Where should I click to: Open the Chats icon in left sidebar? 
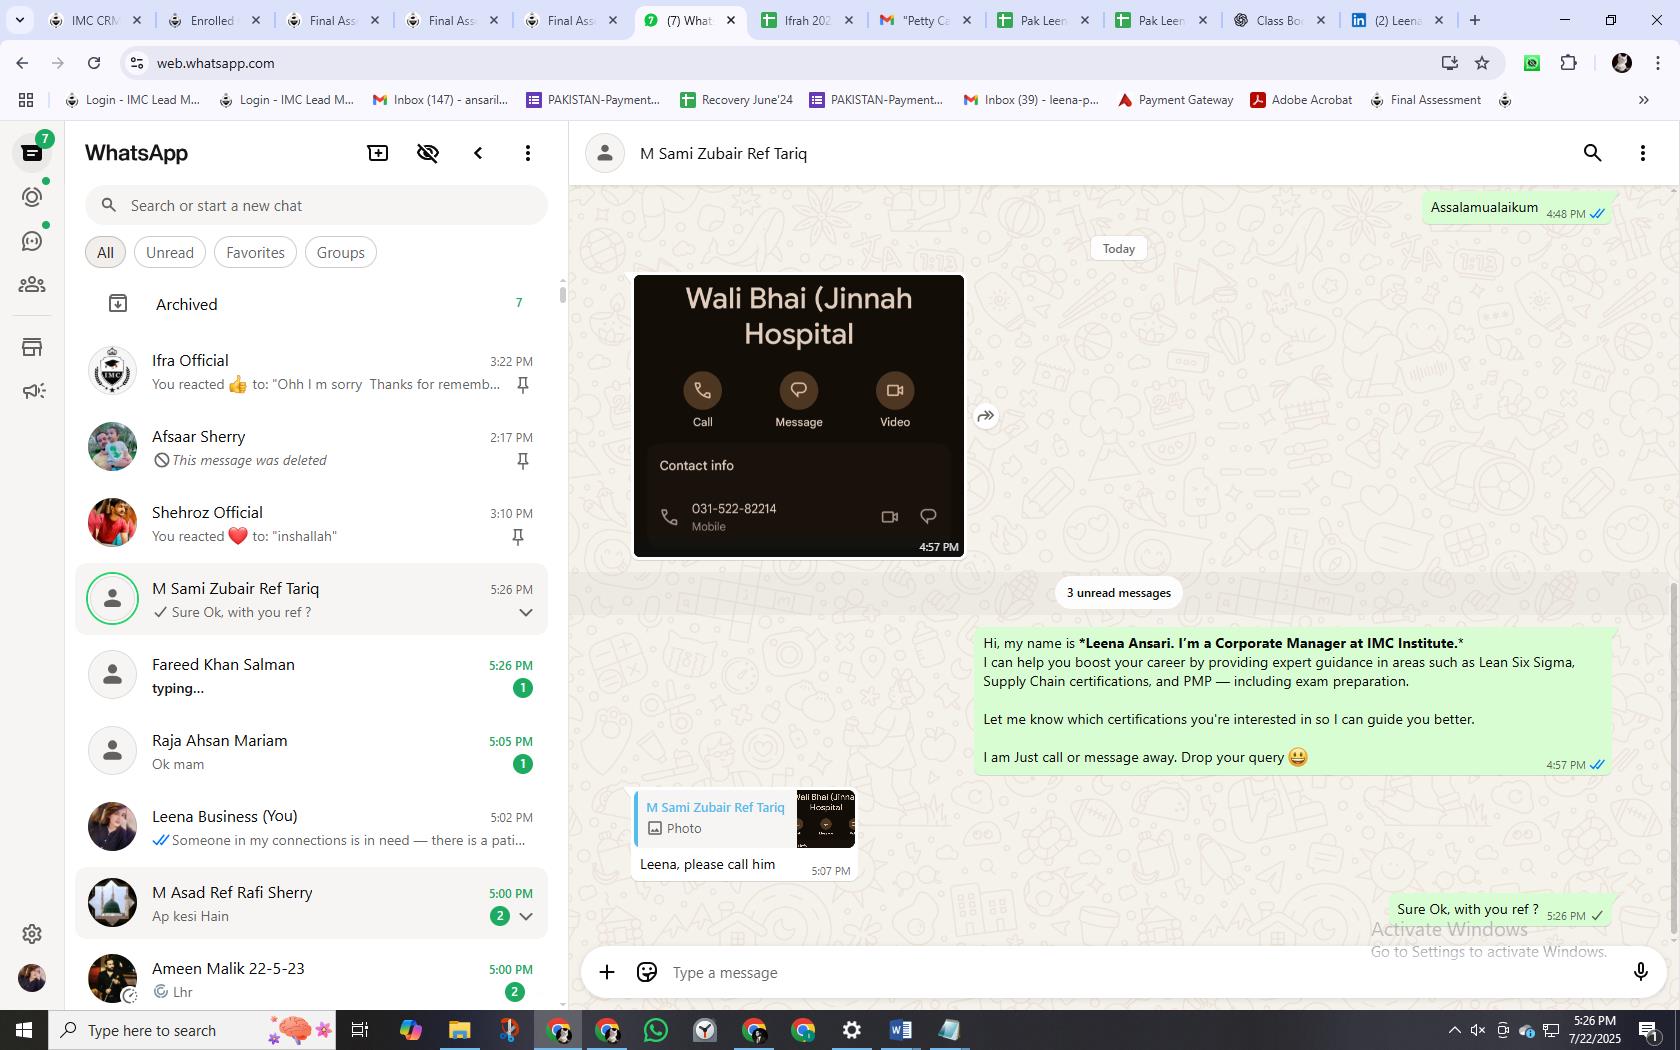click(x=32, y=153)
